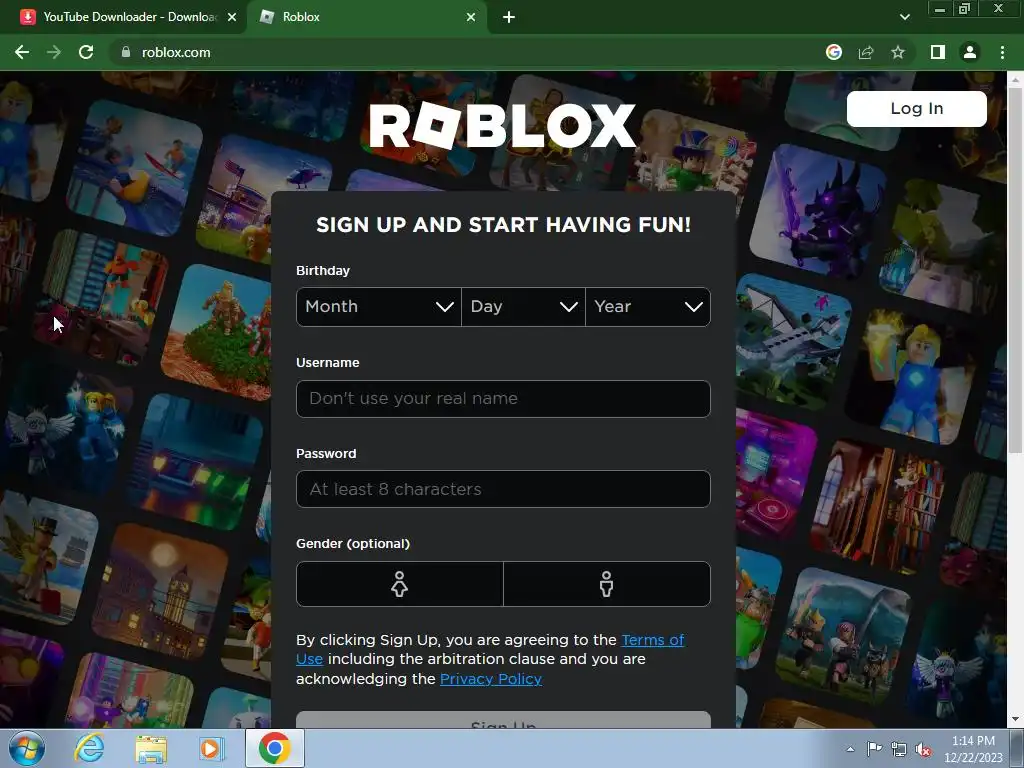This screenshot has width=1024, height=768.
Task: Close the Roblox tab
Action: (x=471, y=17)
